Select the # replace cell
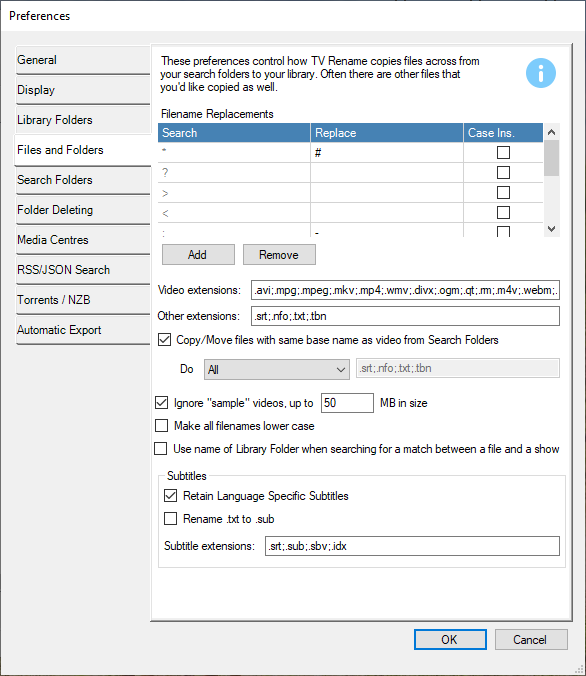Image resolution: width=586 pixels, height=676 pixels. pyautogui.click(x=387, y=153)
